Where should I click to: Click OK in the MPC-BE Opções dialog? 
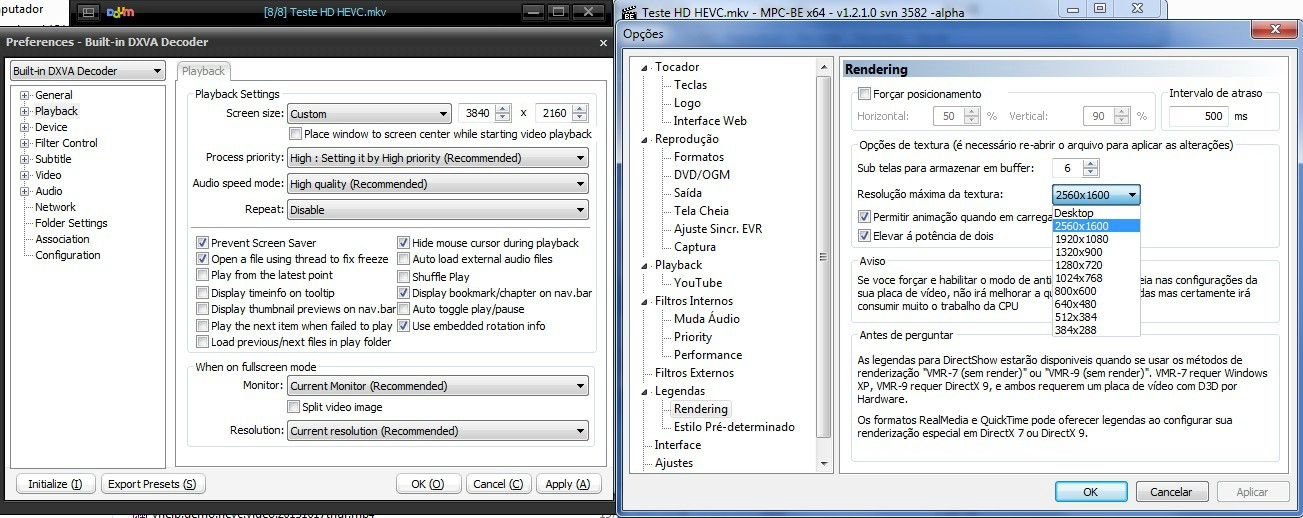click(1091, 492)
